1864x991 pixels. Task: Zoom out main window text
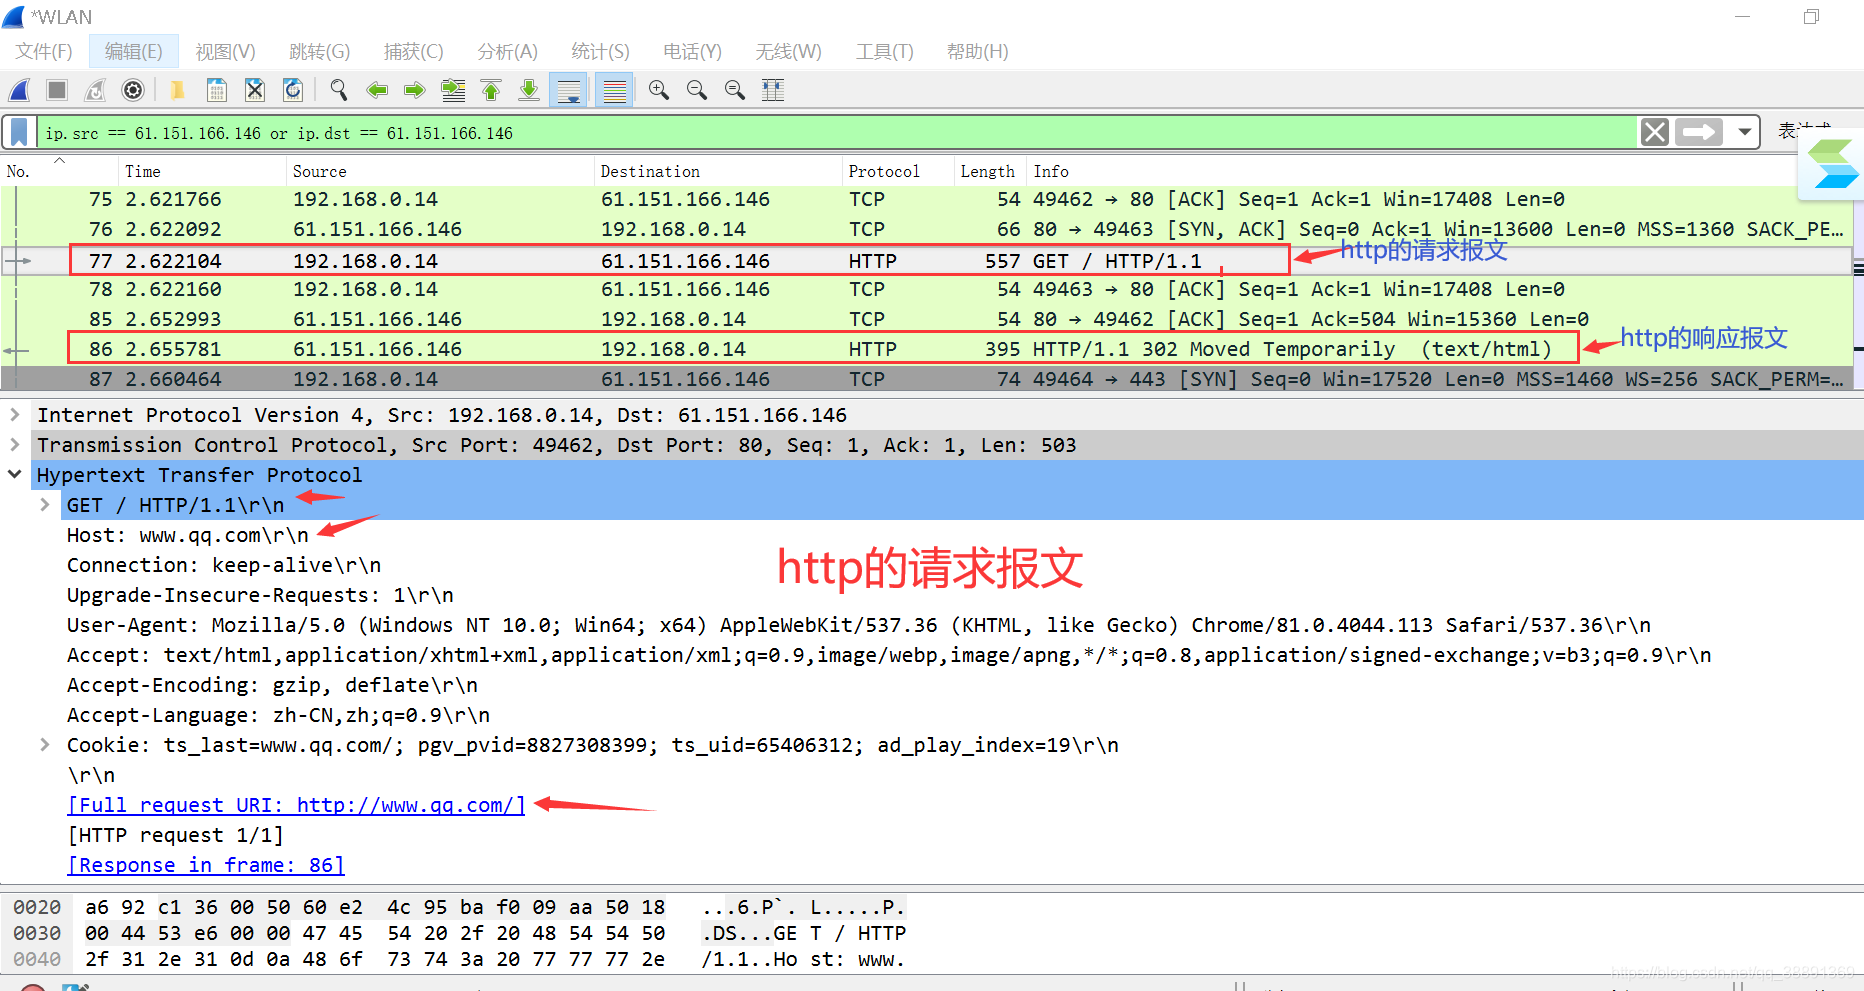[697, 90]
